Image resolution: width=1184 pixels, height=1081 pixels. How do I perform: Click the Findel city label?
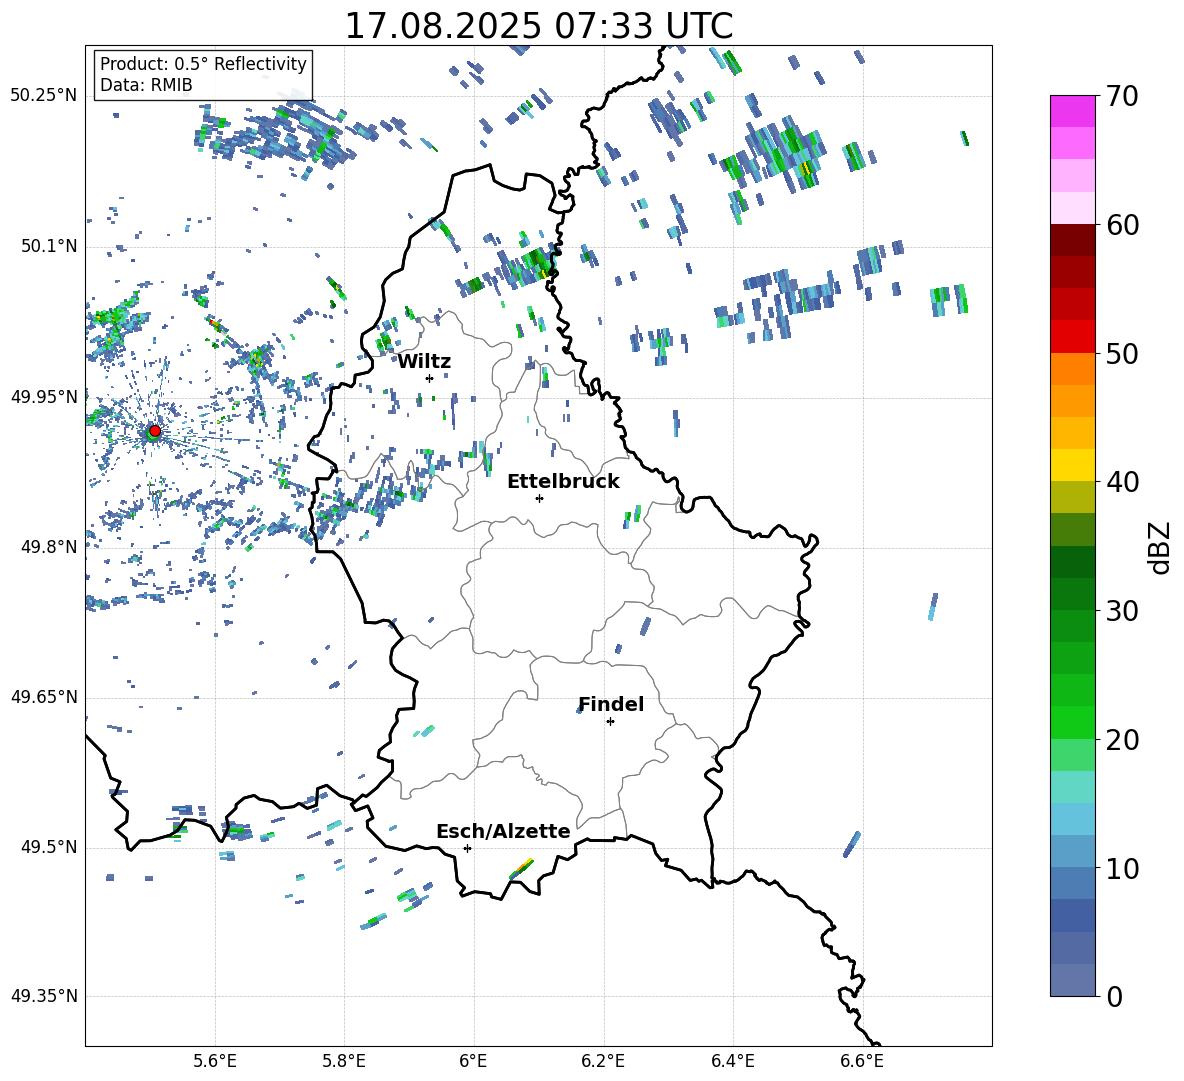(x=611, y=704)
